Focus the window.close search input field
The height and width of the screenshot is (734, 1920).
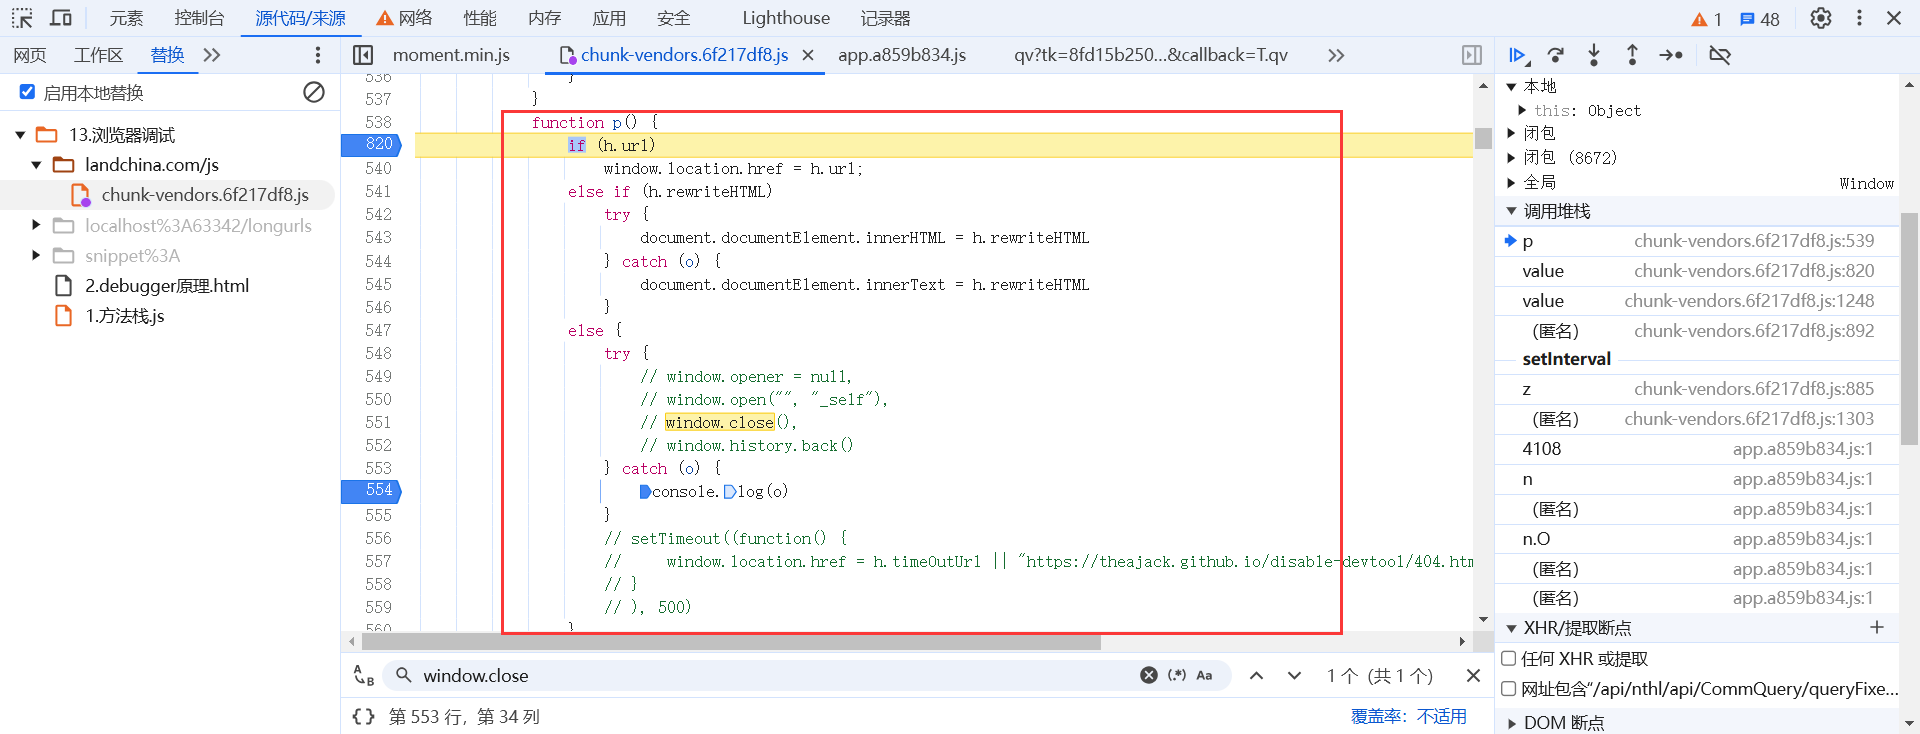click(778, 676)
